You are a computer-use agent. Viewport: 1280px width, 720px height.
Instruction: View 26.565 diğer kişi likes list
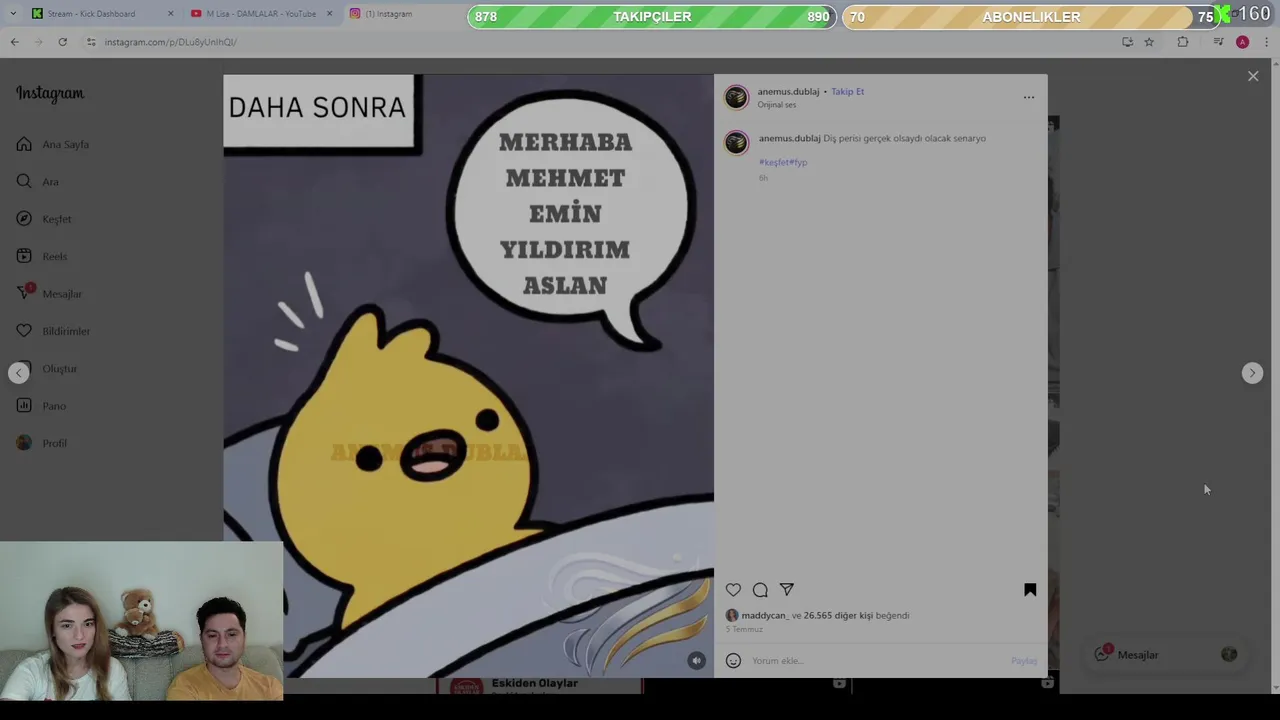[838, 615]
